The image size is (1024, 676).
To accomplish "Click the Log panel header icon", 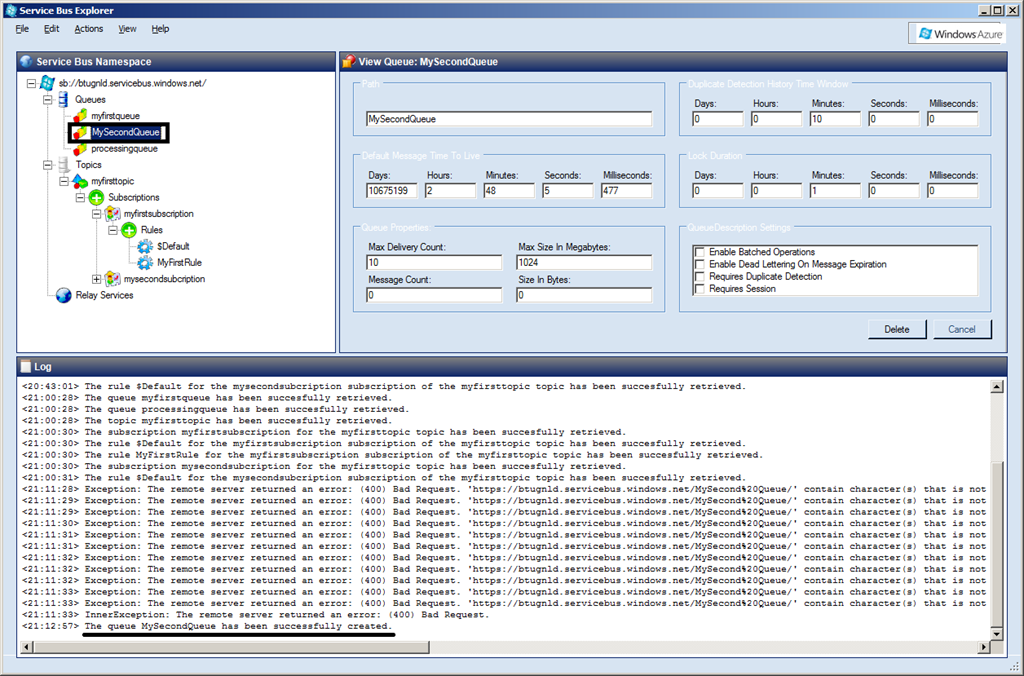I will point(25,366).
